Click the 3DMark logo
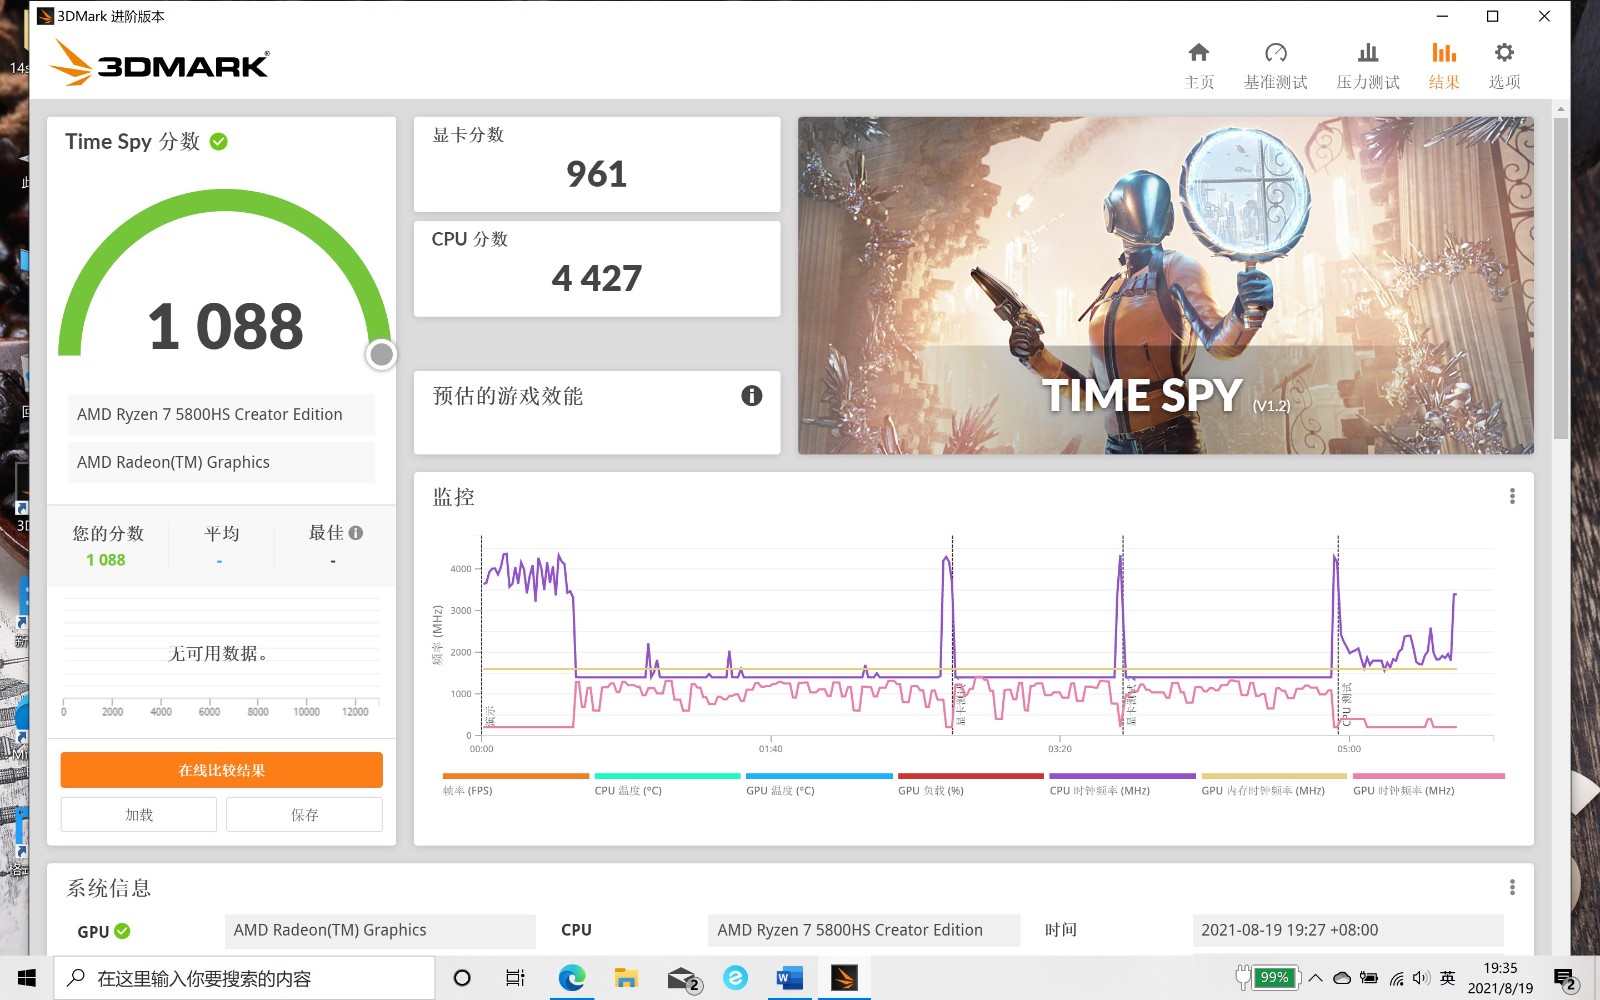The height and width of the screenshot is (1000, 1600). point(160,62)
